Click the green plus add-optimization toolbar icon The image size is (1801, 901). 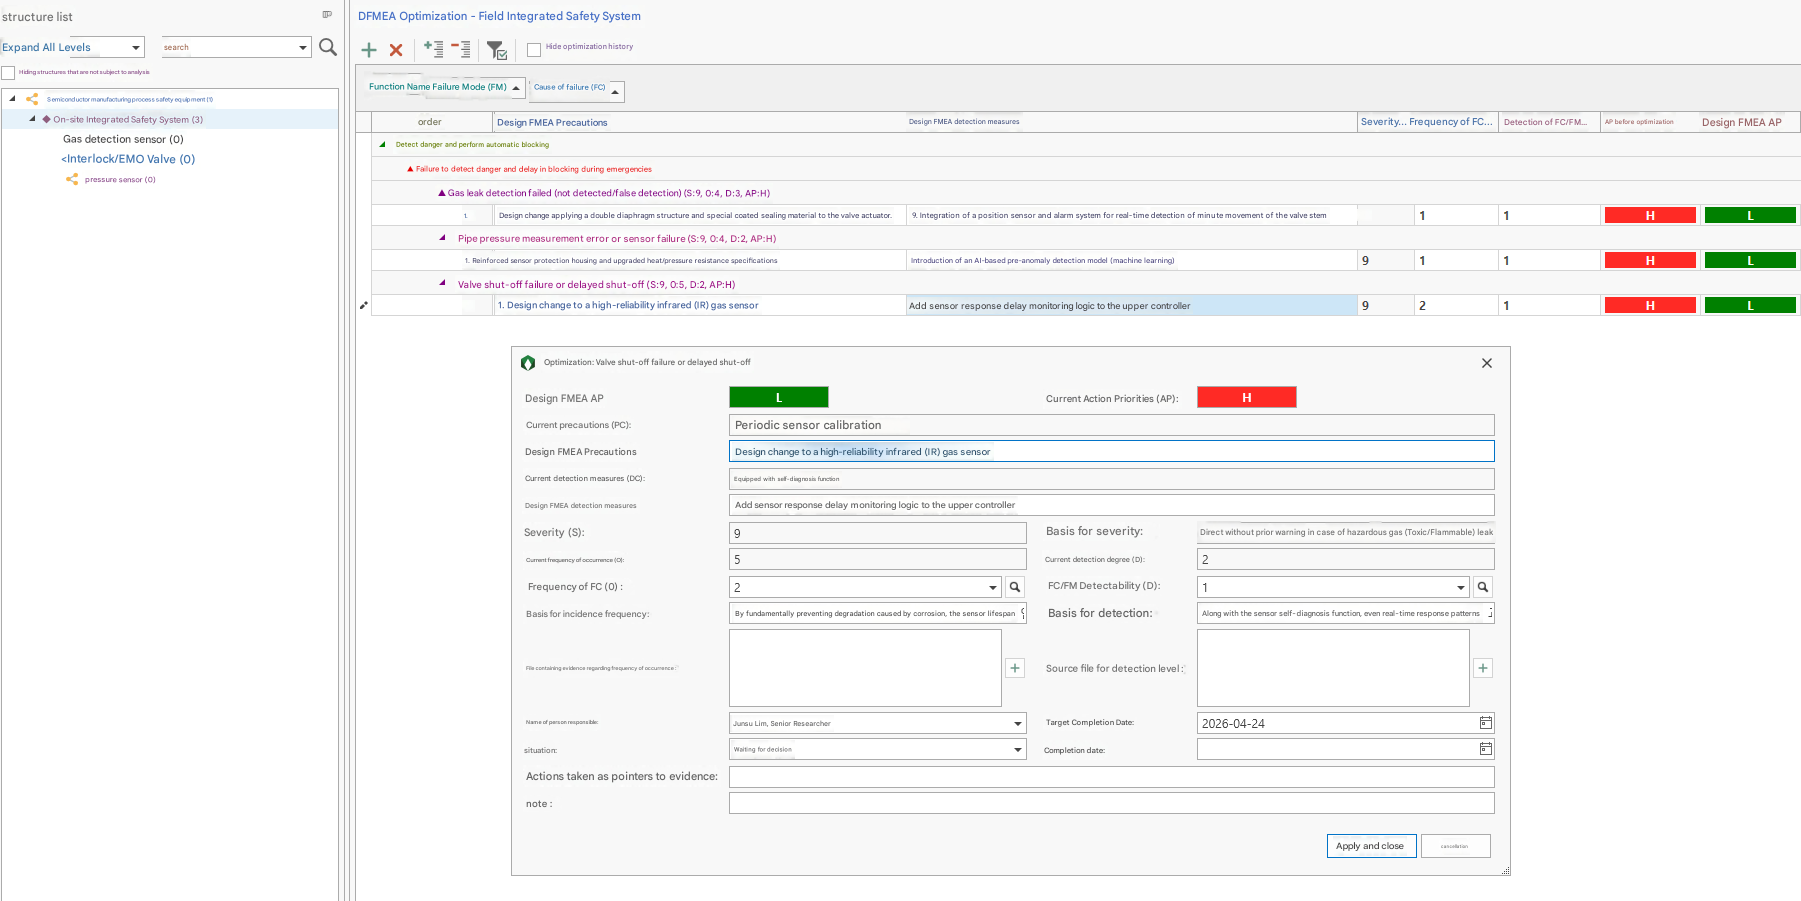coord(369,50)
